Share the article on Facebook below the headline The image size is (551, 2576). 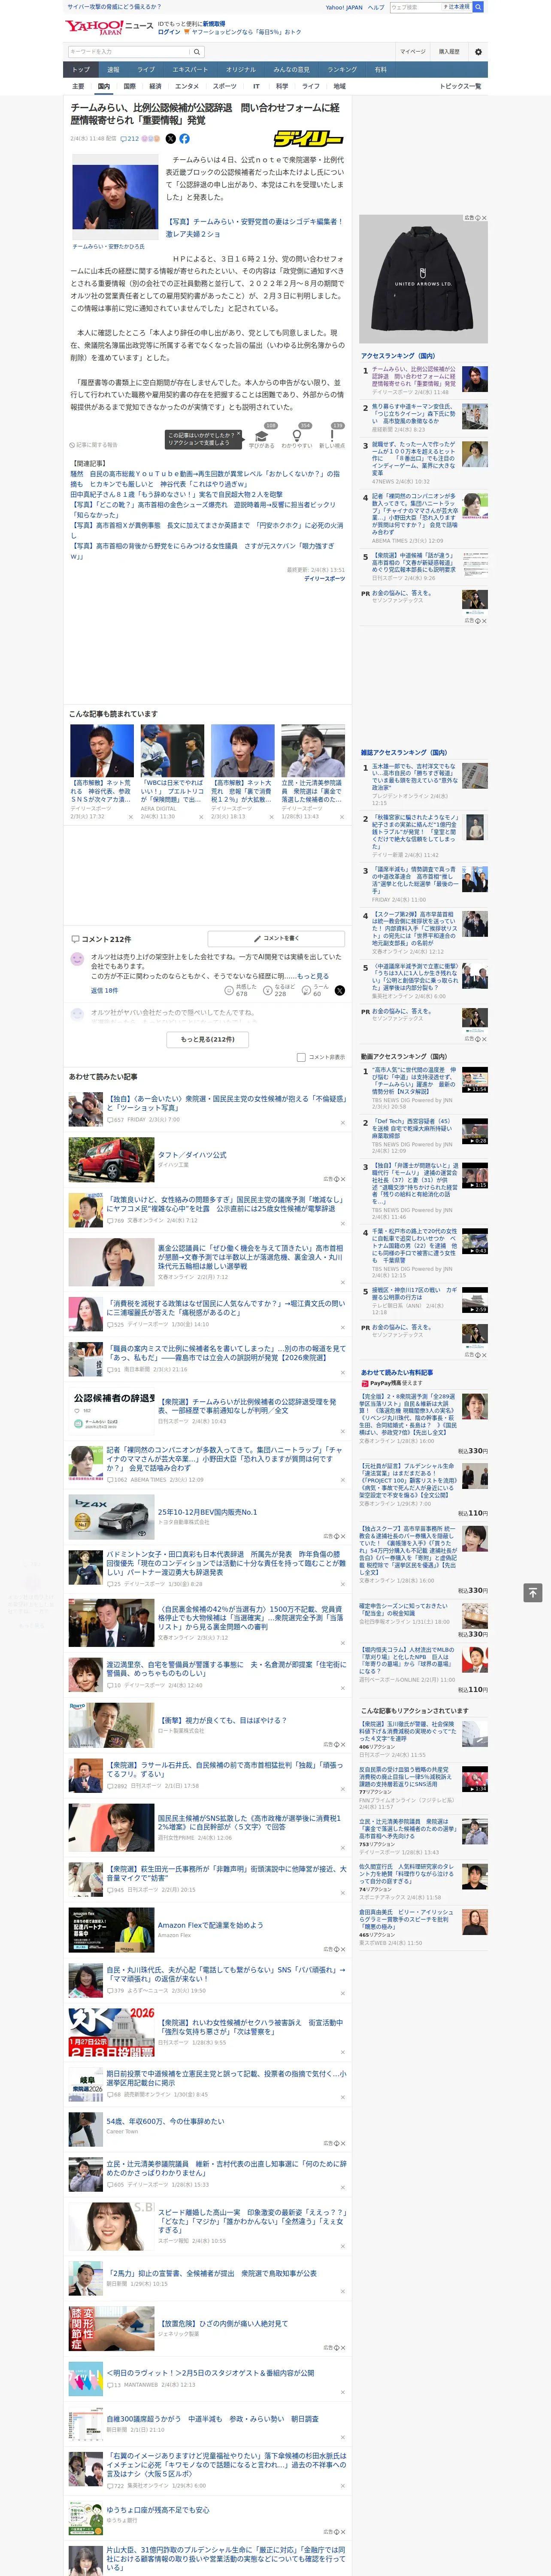pos(184,139)
